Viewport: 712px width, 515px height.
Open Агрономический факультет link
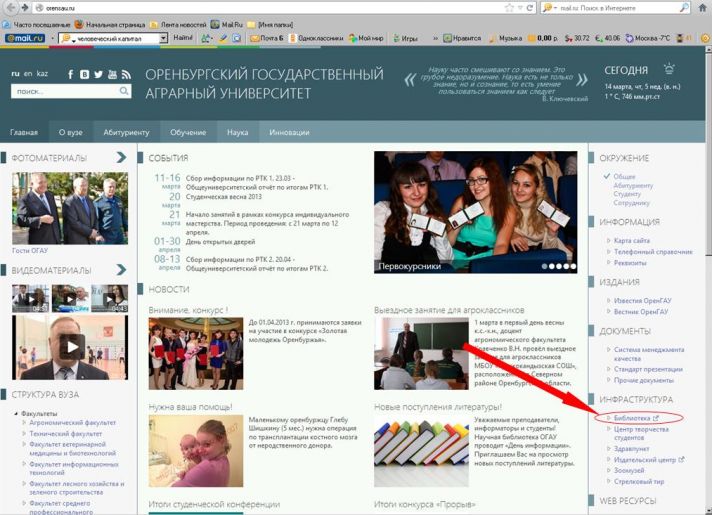pyautogui.click(x=73, y=422)
